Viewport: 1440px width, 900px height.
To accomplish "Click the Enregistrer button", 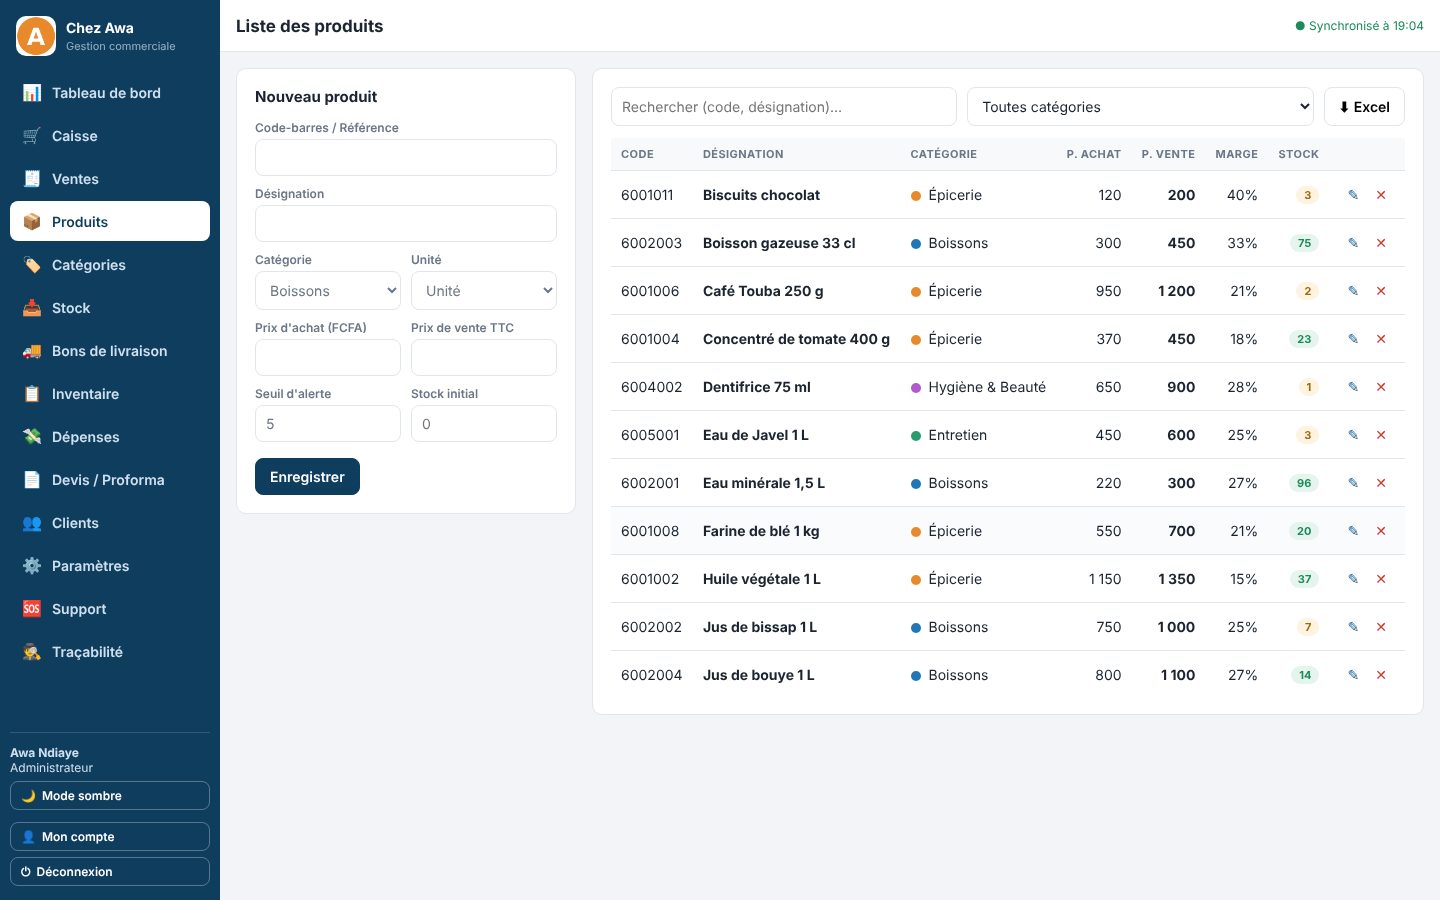I will 307,477.
